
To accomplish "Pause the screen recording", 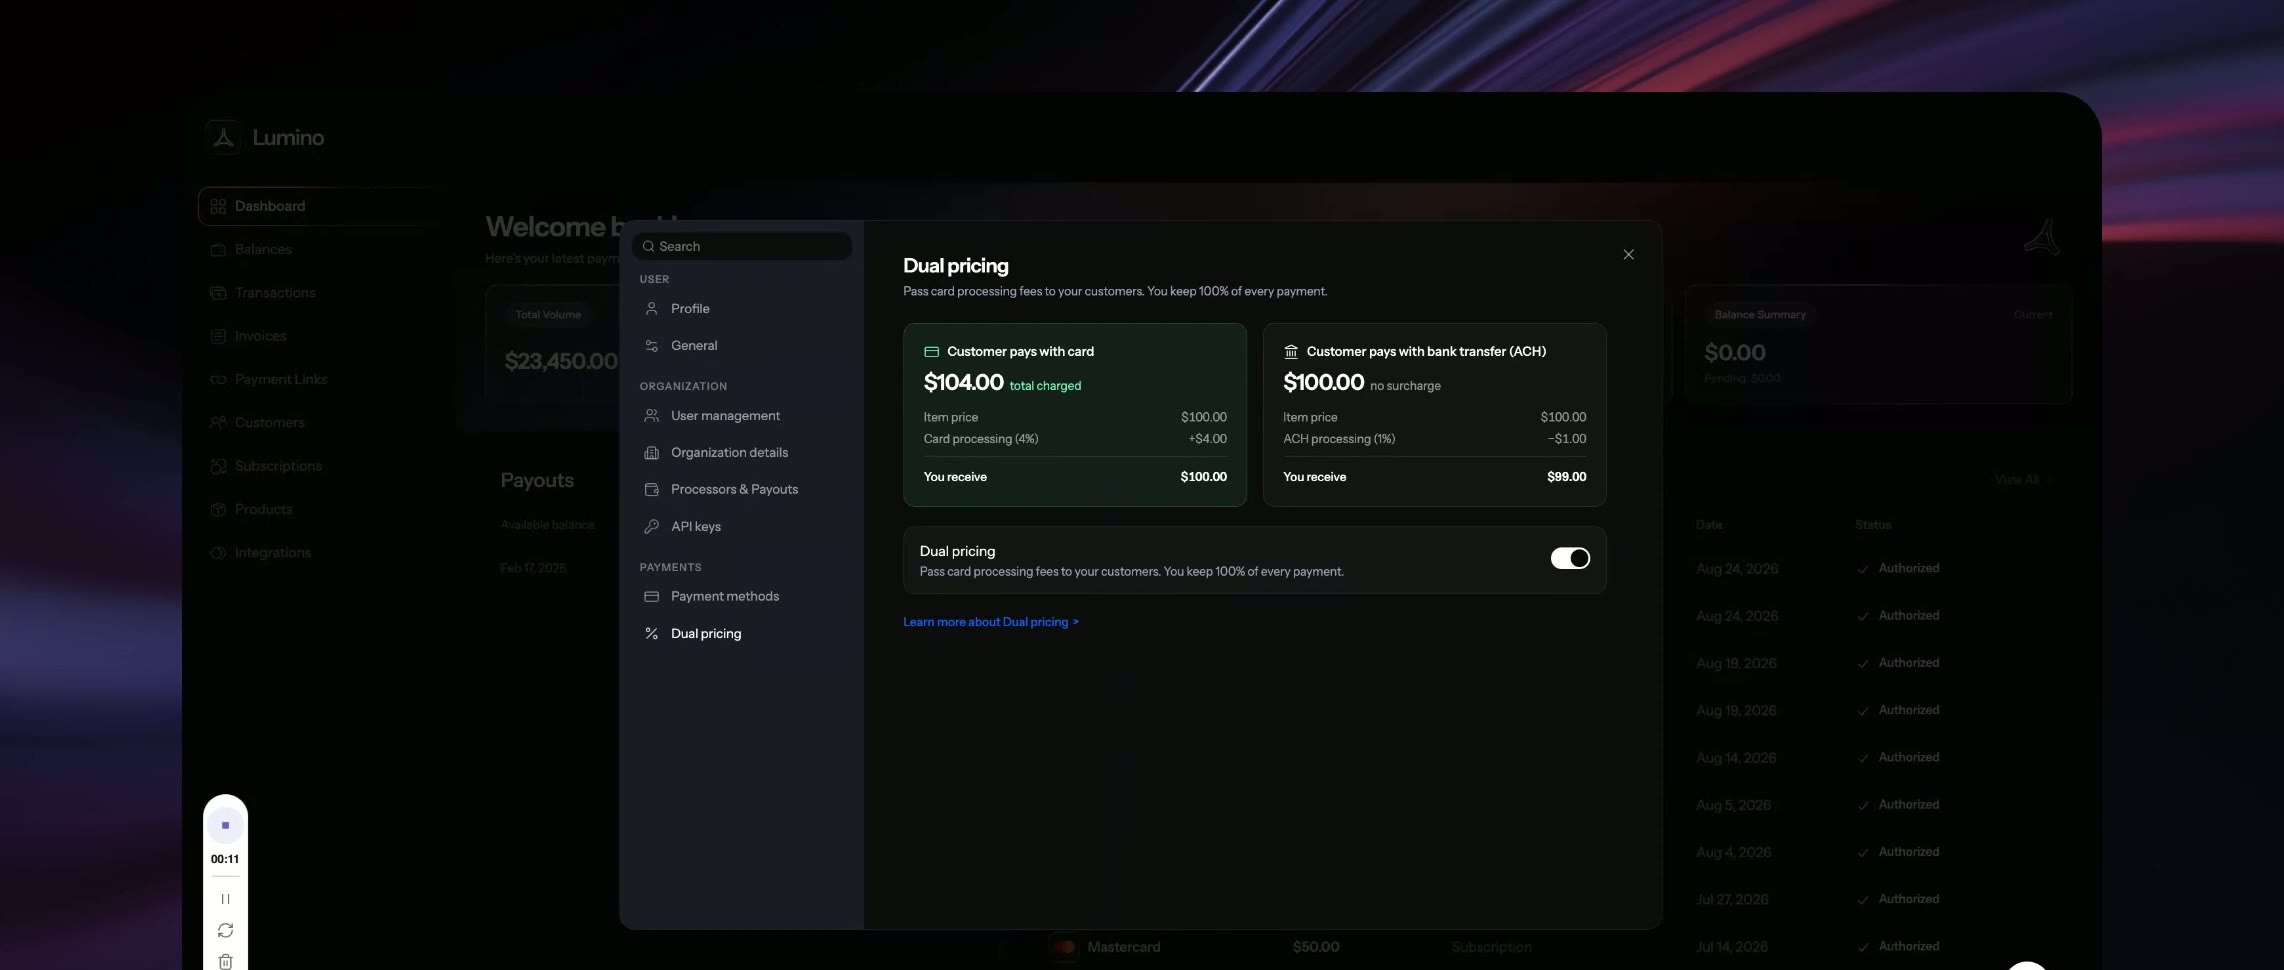I will coord(225,899).
